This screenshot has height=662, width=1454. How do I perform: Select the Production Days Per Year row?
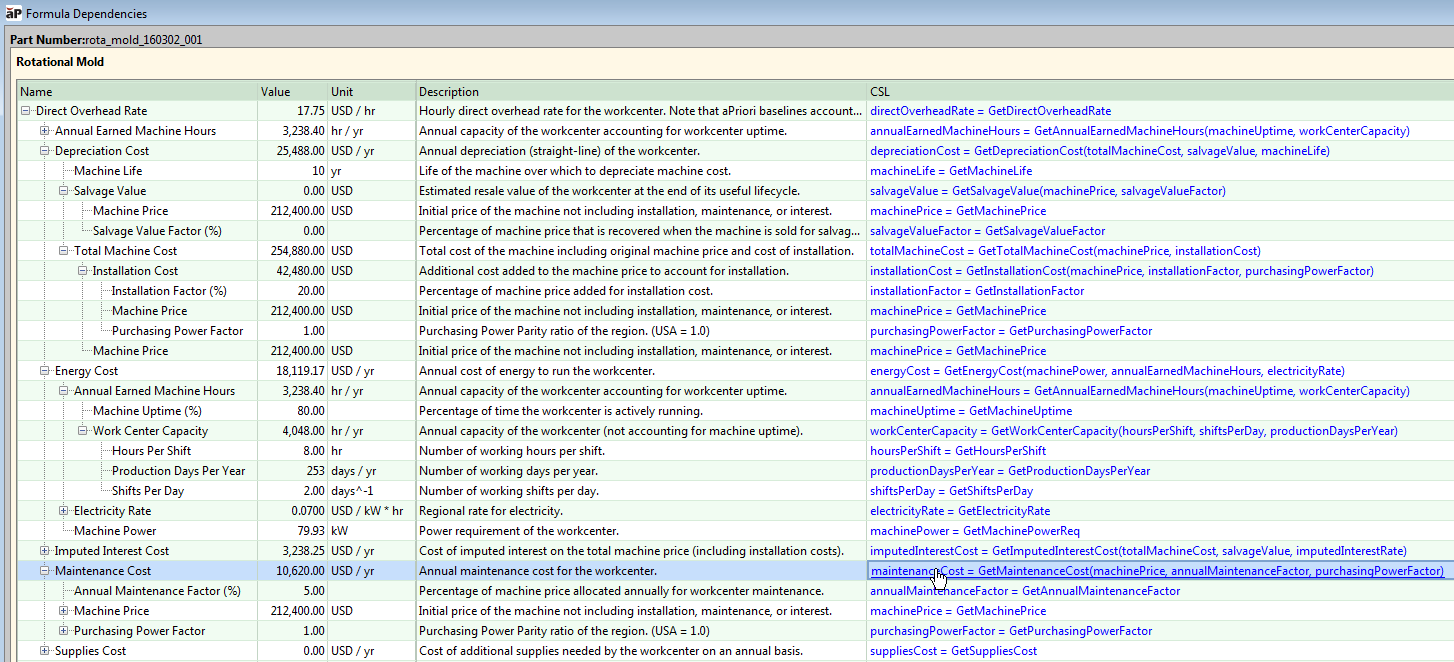pyautogui.click(x=179, y=471)
